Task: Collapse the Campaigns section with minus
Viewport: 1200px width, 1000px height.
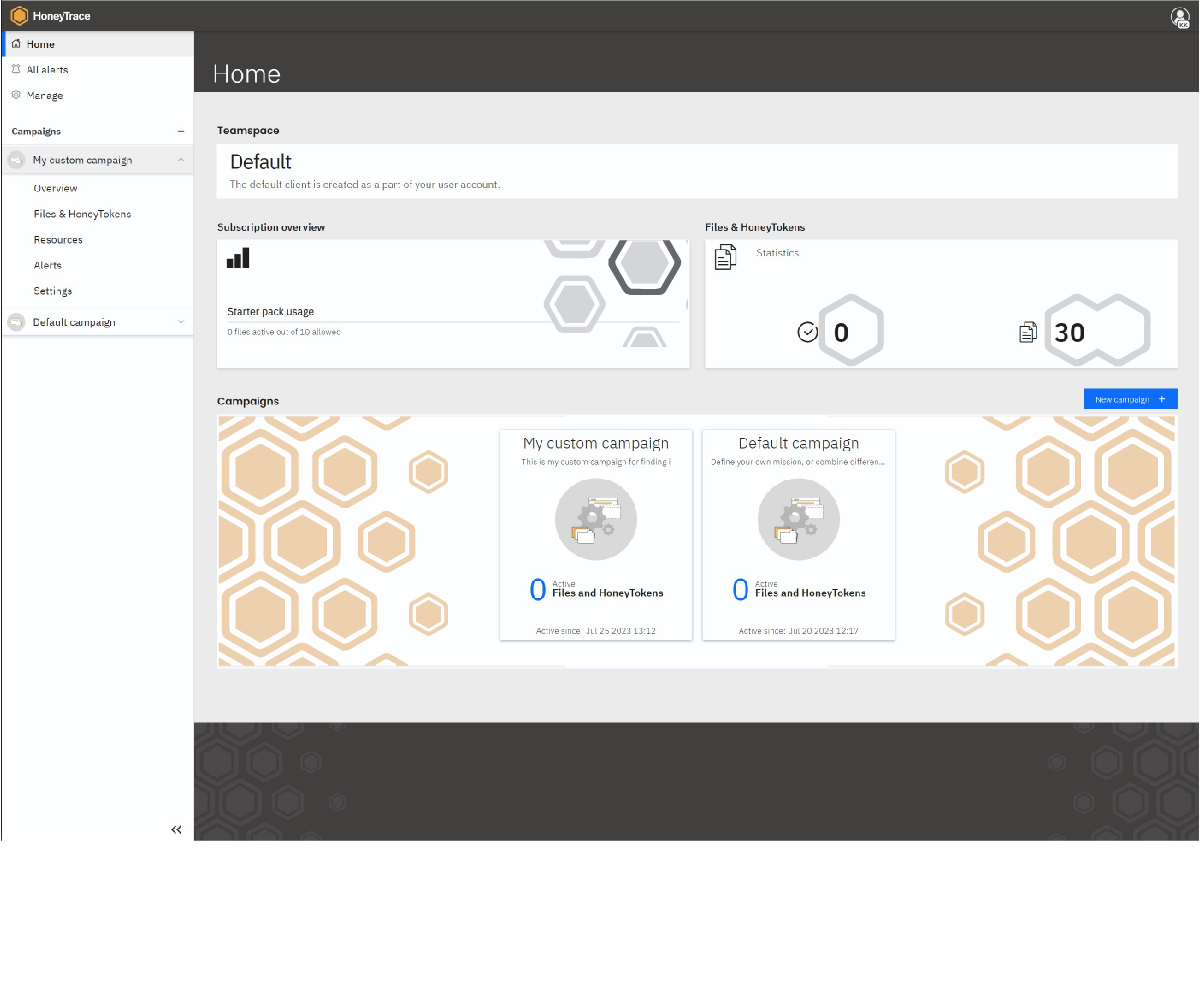Action: point(181,131)
